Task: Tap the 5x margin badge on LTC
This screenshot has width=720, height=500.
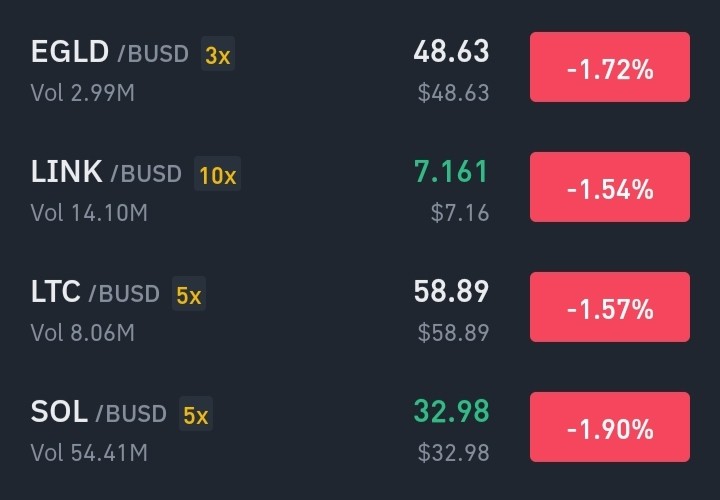Action: (x=189, y=294)
